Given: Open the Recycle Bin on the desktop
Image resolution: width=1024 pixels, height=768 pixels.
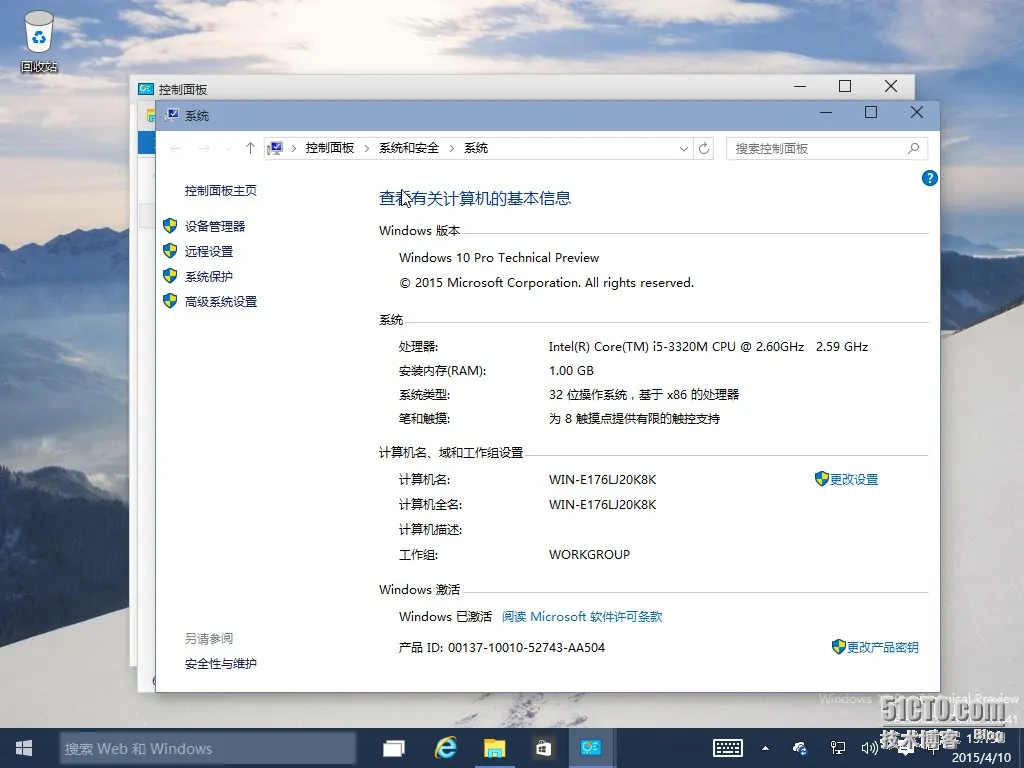Looking at the screenshot, I should point(39,40).
